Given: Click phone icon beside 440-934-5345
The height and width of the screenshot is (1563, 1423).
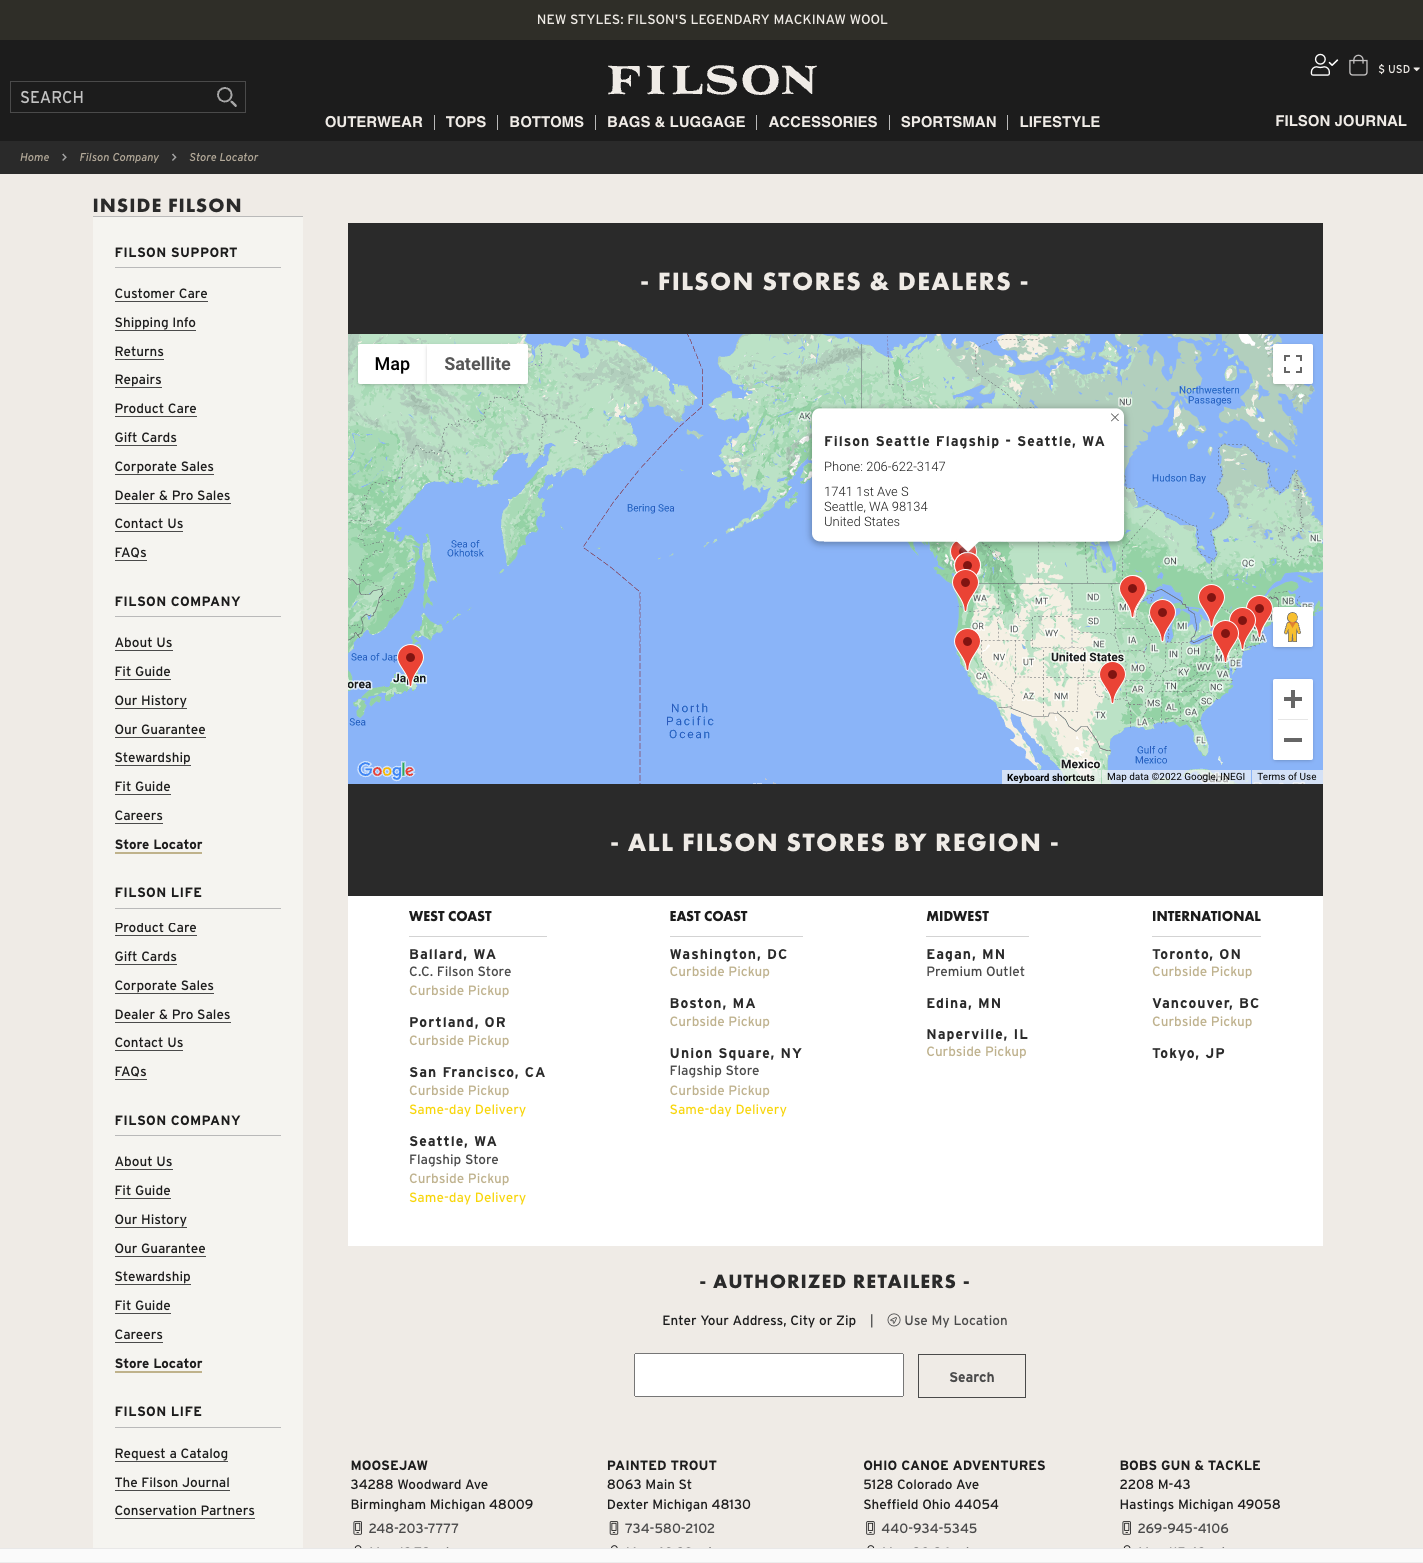Looking at the screenshot, I should pos(870,1528).
